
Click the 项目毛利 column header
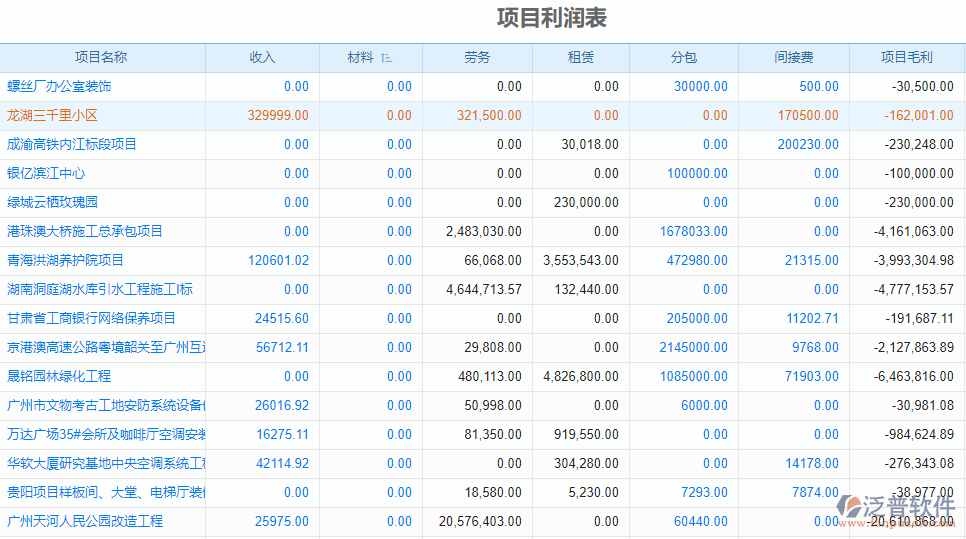[x=906, y=58]
